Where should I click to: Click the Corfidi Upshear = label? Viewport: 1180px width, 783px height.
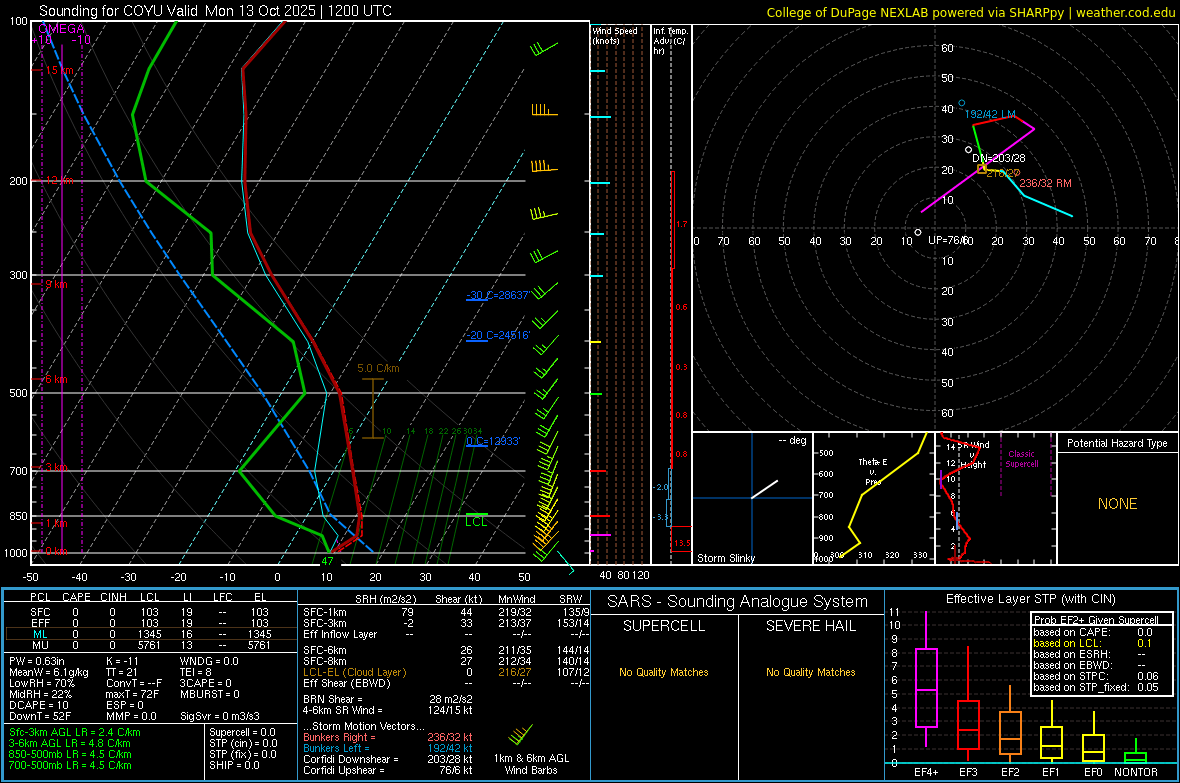pos(343,770)
